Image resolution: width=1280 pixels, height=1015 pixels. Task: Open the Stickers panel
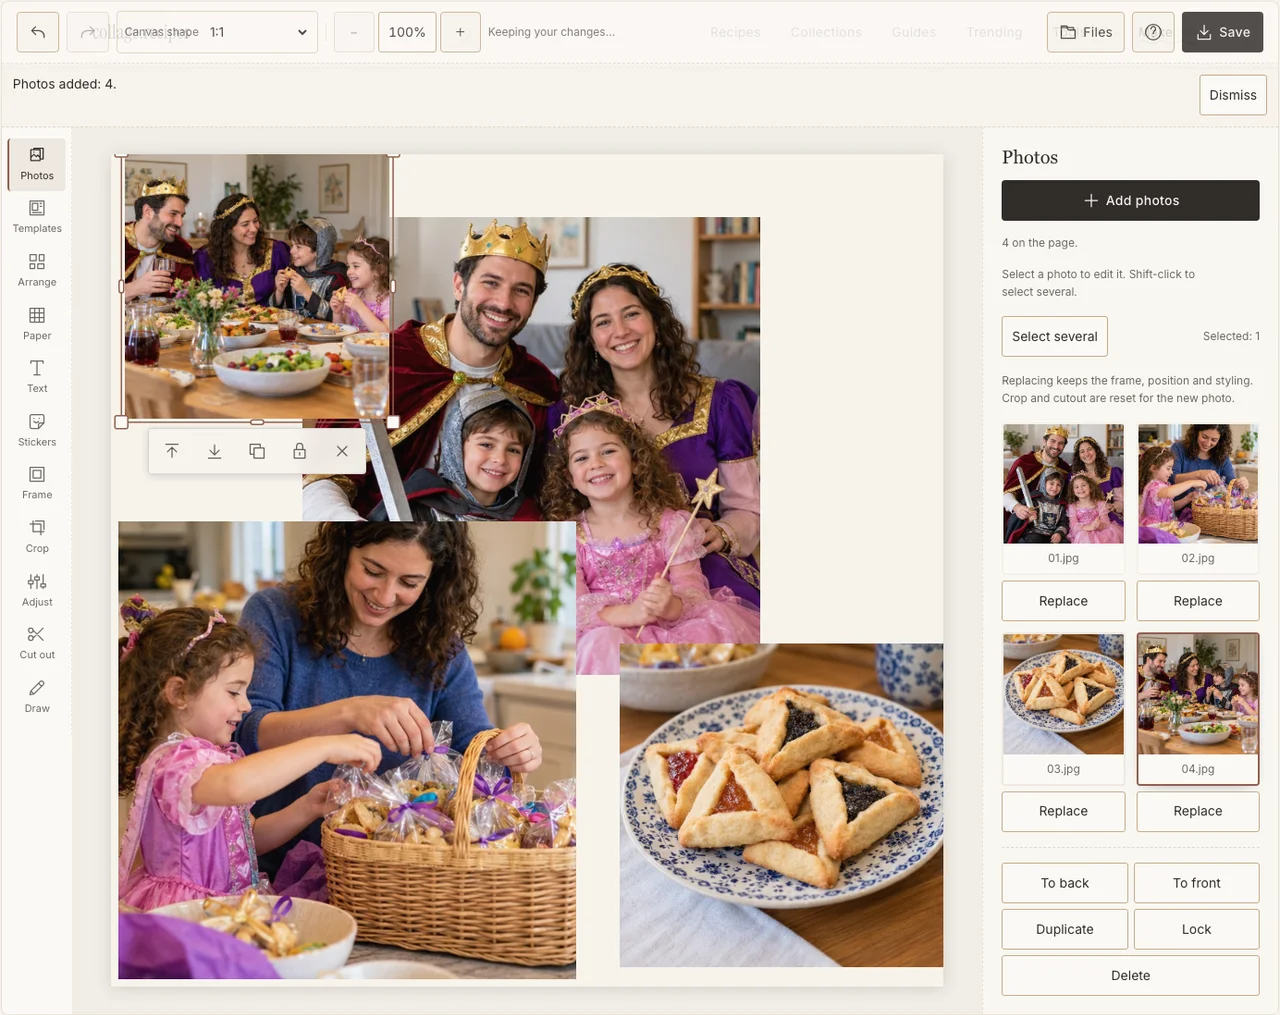[37, 431]
